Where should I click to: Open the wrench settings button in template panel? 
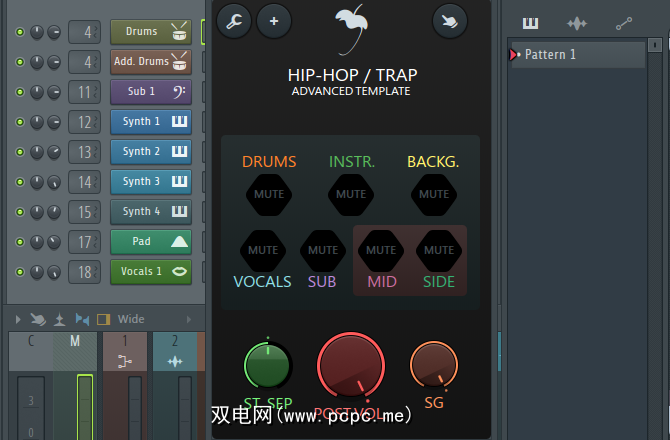(234, 21)
